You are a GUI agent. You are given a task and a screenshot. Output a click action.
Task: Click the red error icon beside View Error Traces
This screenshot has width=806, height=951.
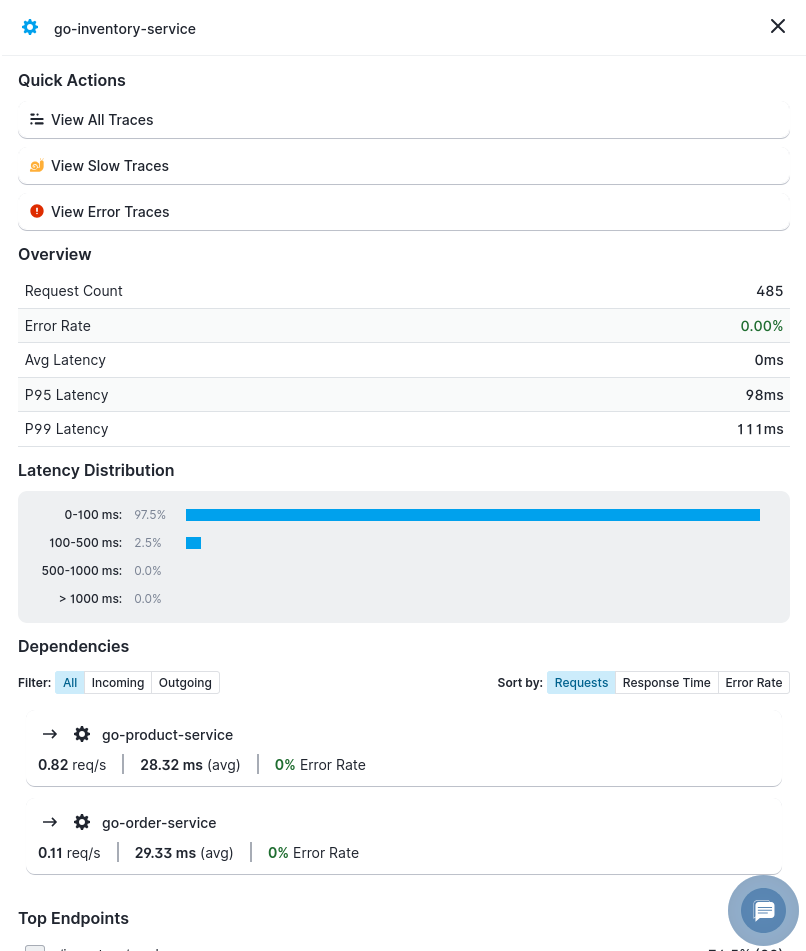point(37,211)
